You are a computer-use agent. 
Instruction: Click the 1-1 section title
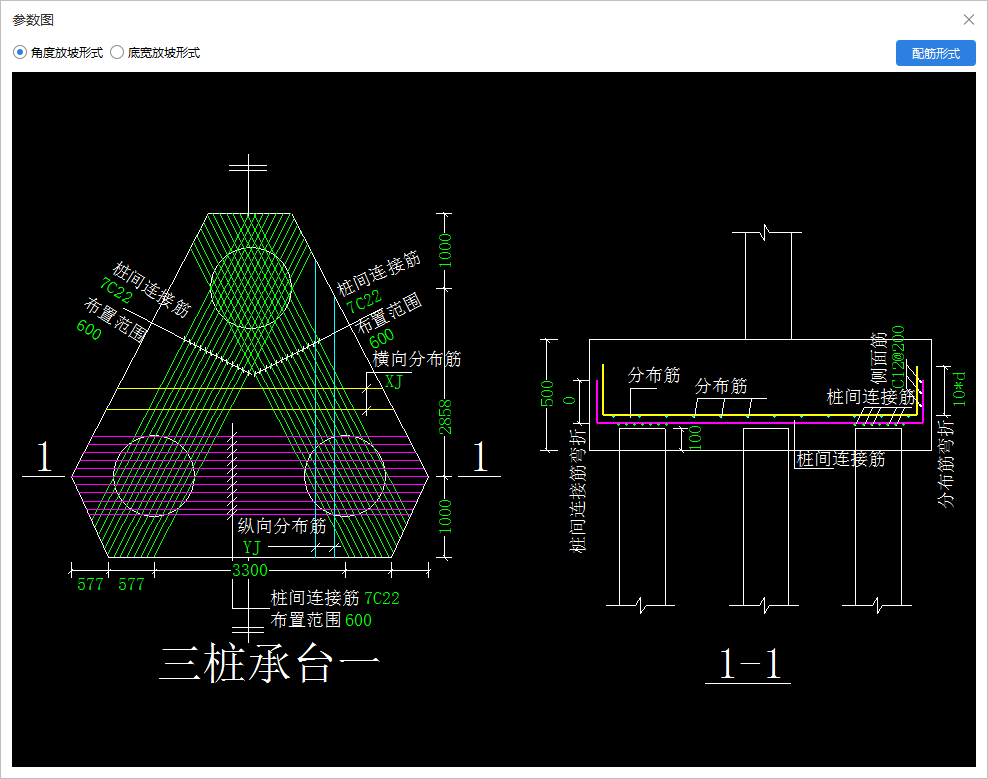click(750, 664)
